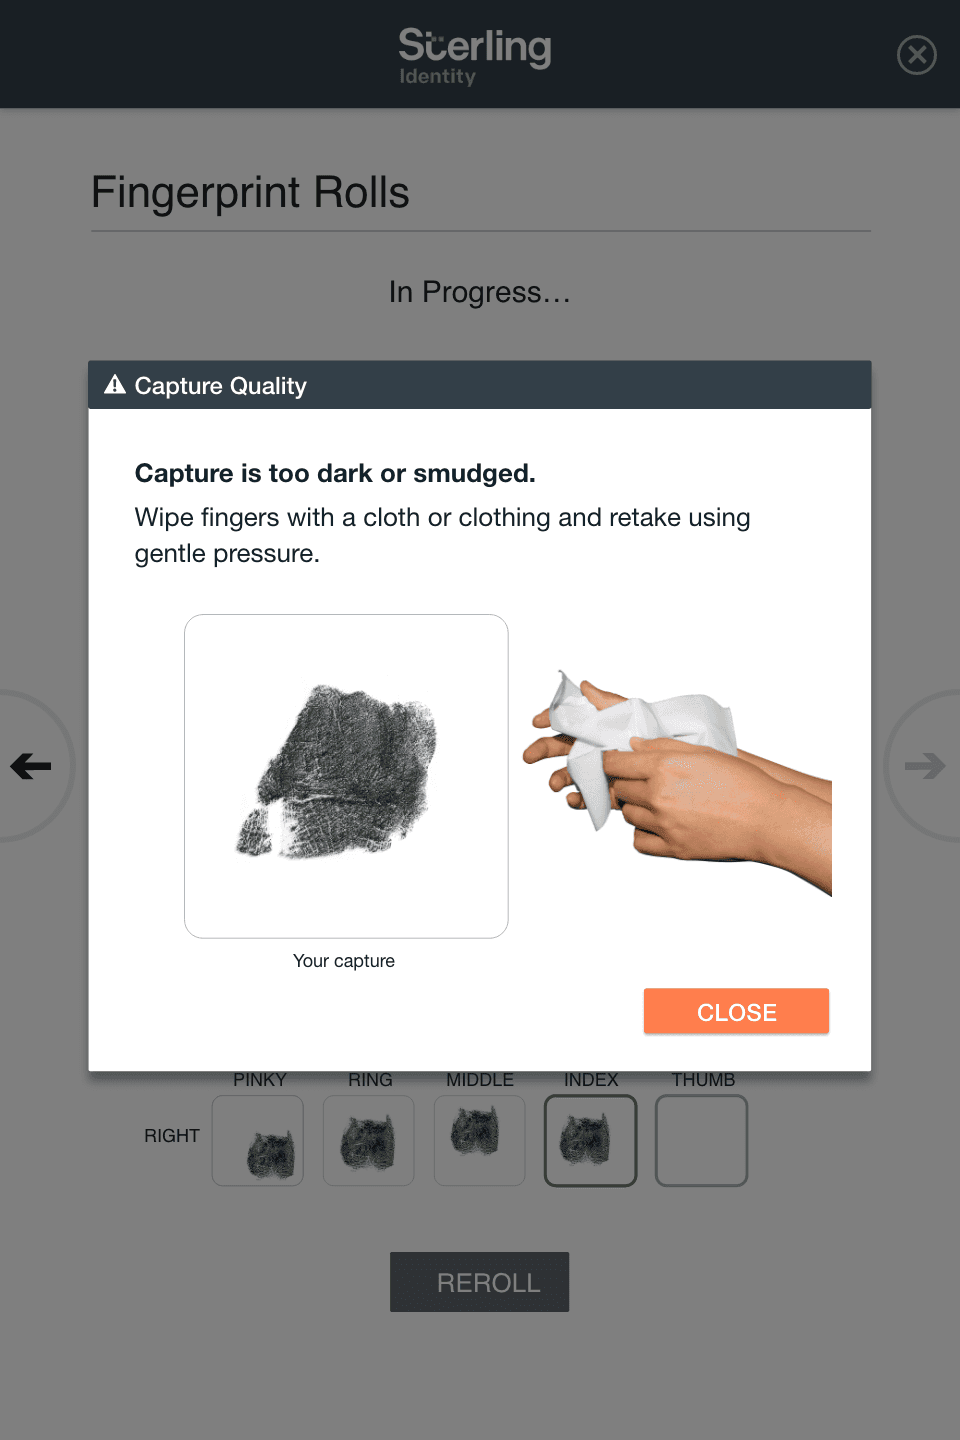The height and width of the screenshot is (1440, 960).
Task: Click the close X icon in header
Action: (x=916, y=55)
